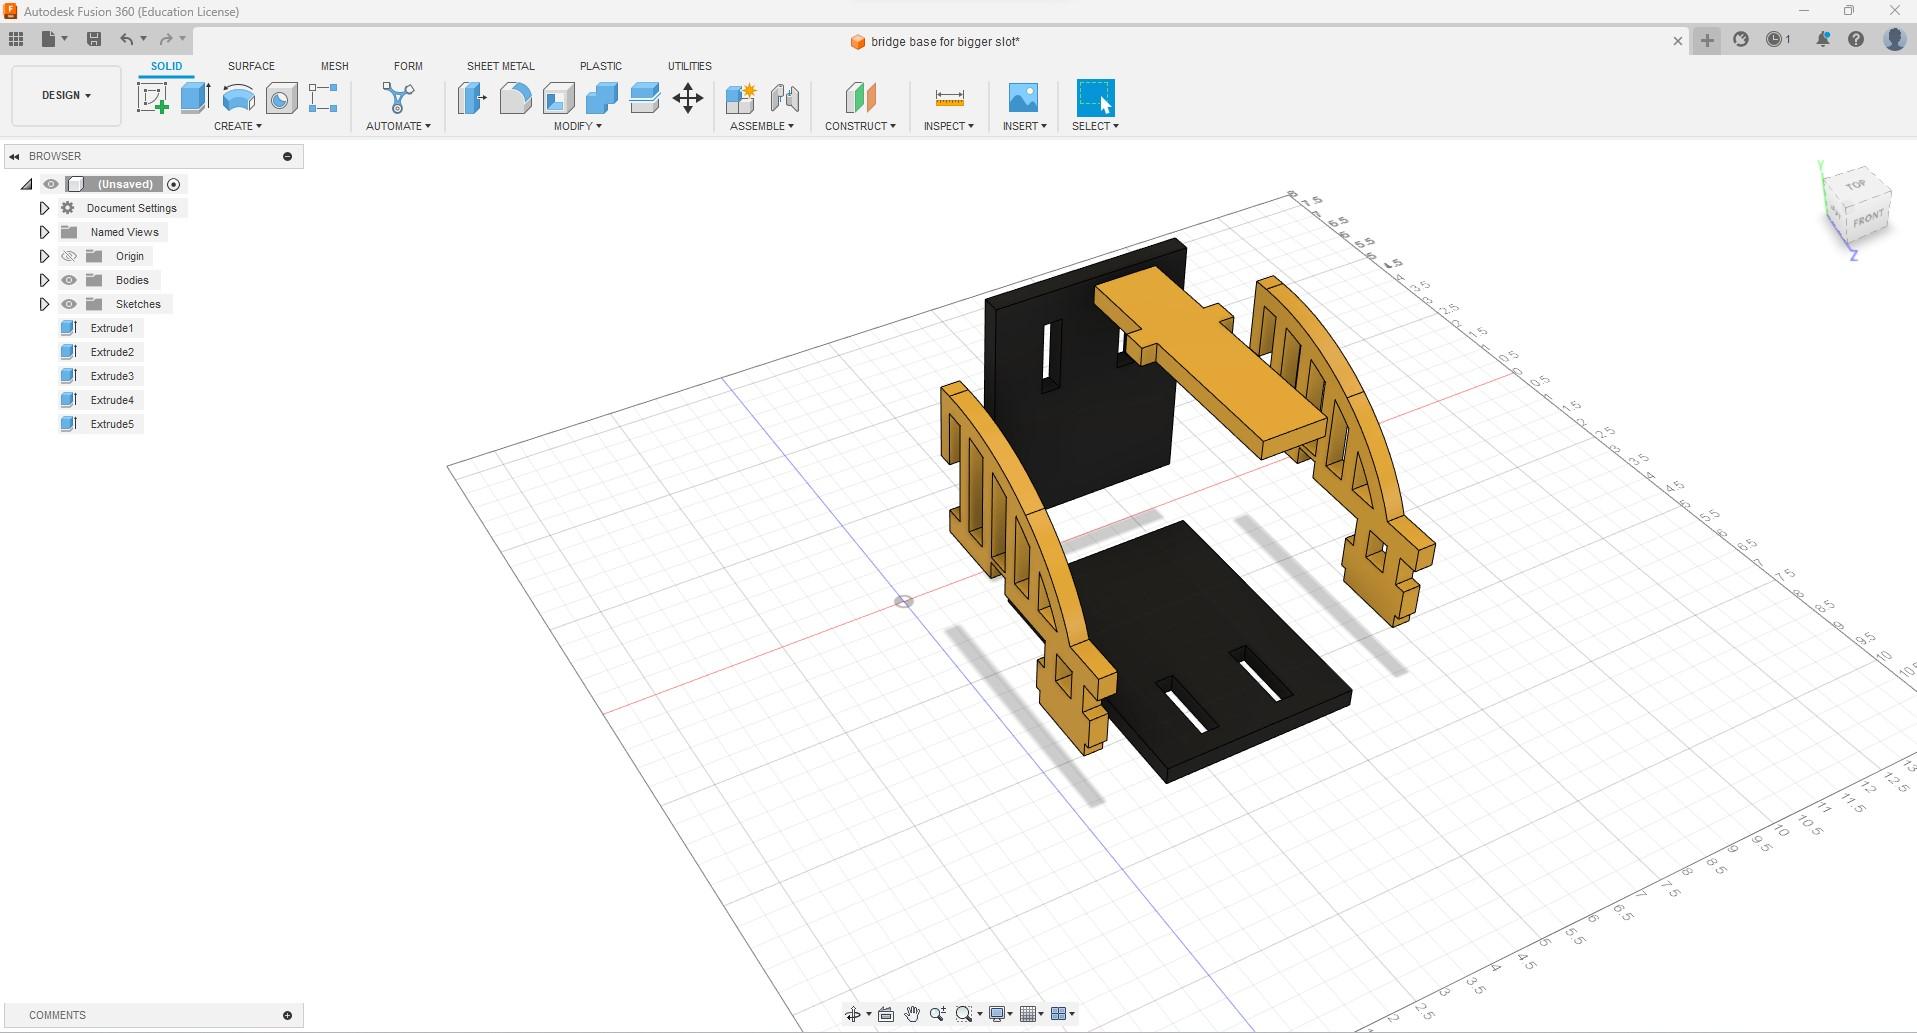Click the Pan hand icon

click(912, 1014)
